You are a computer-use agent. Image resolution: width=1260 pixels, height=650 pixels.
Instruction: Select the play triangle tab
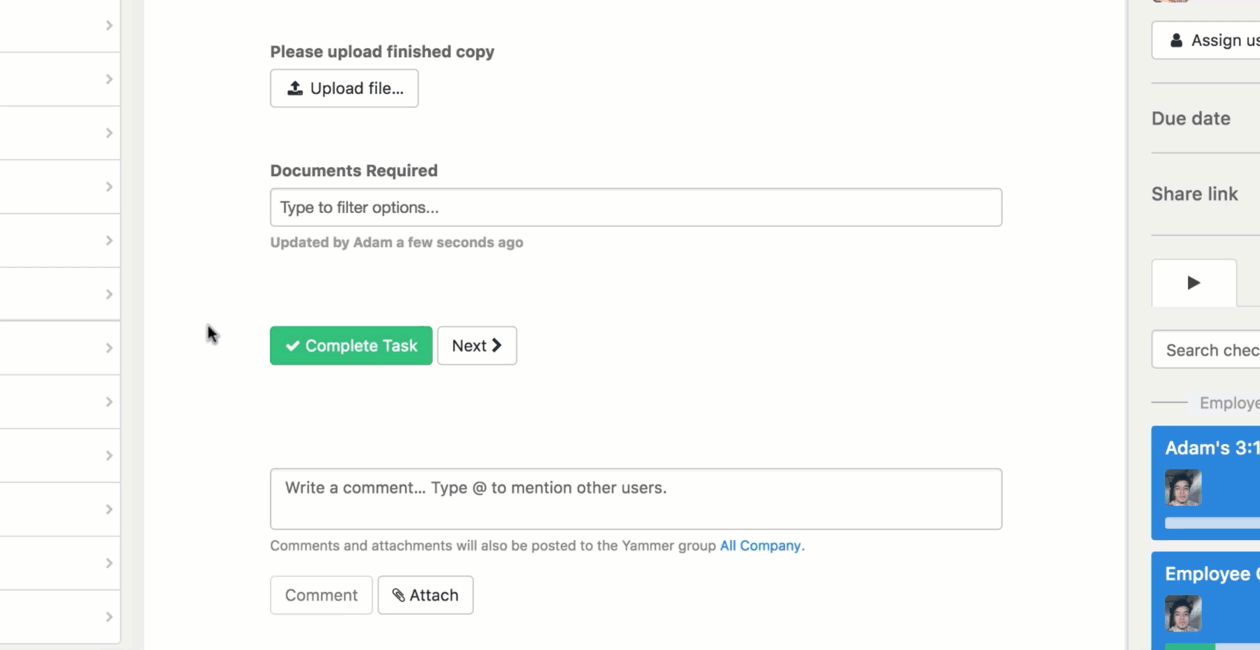click(x=1194, y=283)
